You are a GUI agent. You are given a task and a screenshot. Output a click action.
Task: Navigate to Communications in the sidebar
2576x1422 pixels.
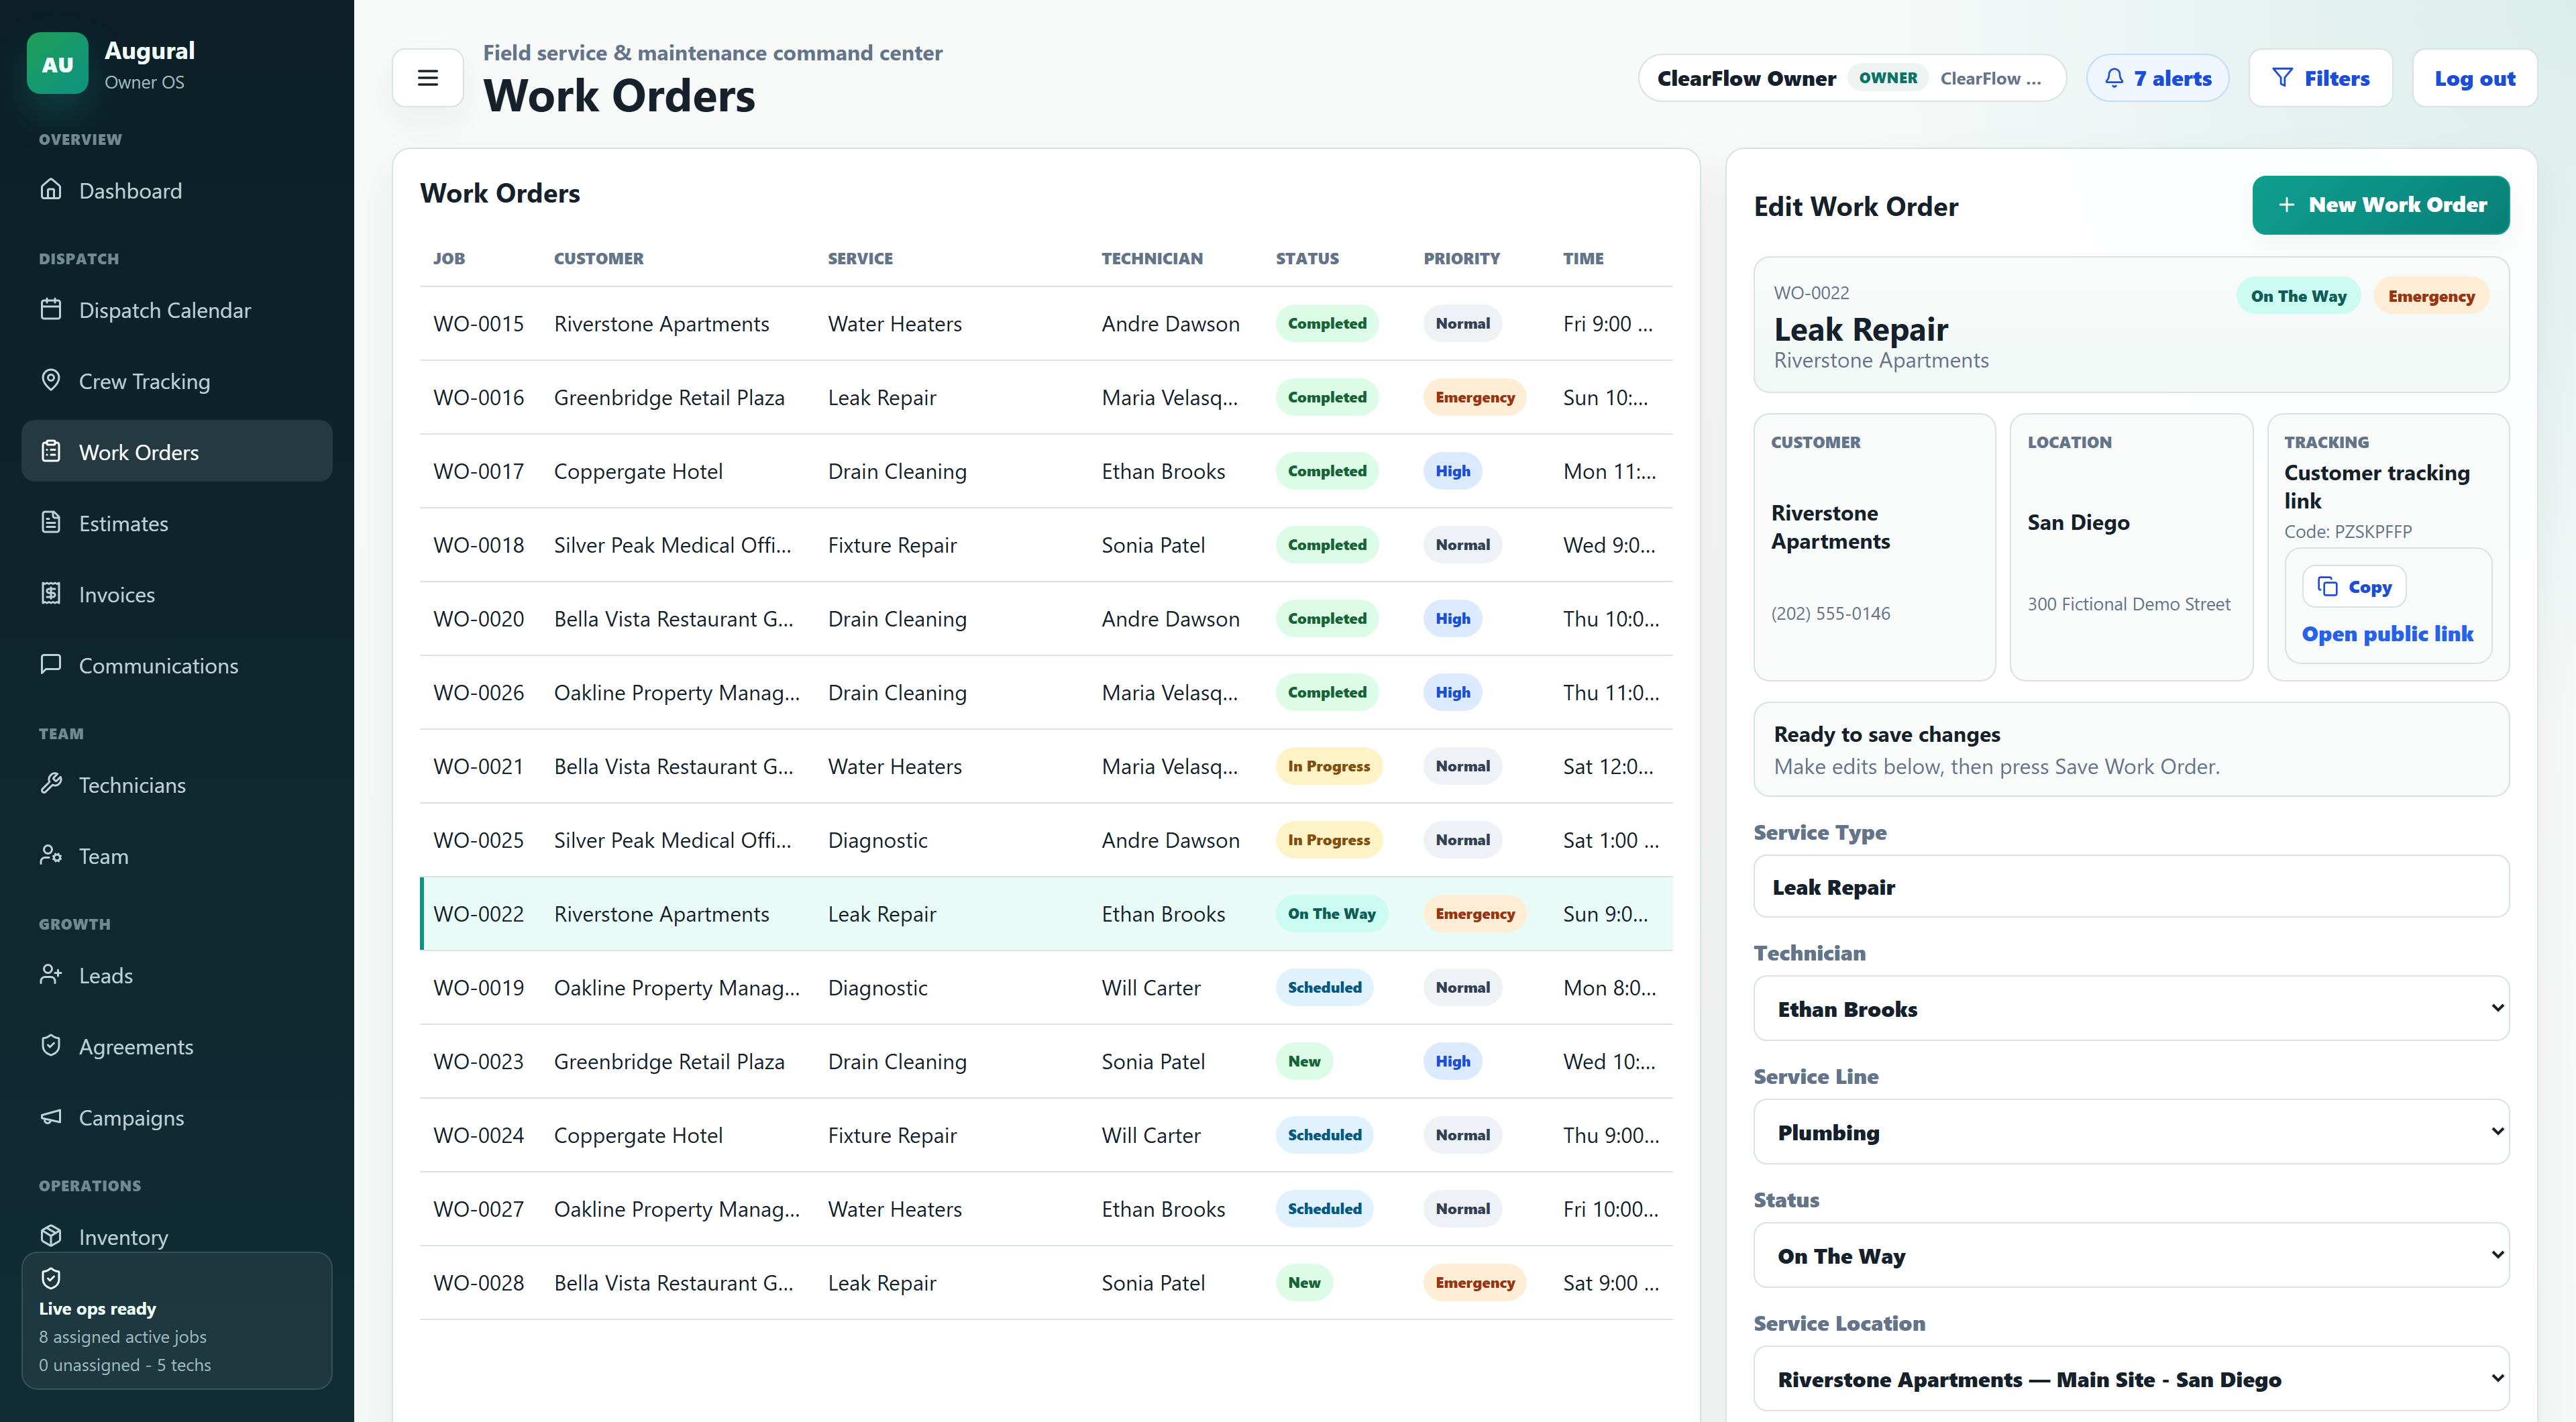coord(177,665)
